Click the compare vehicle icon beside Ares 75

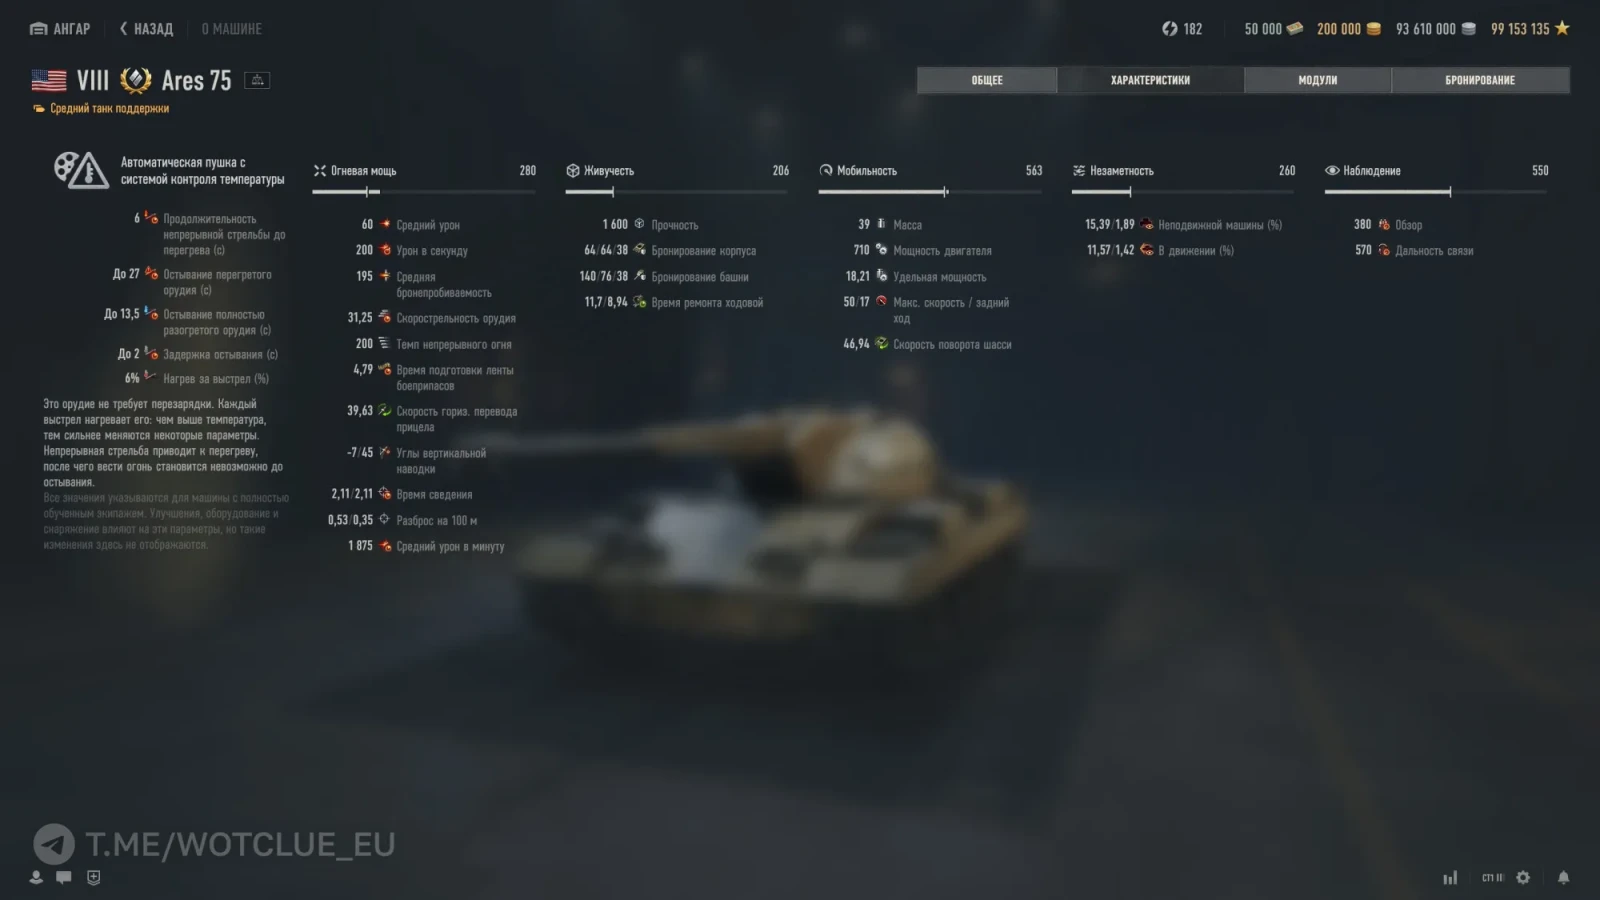tap(257, 80)
